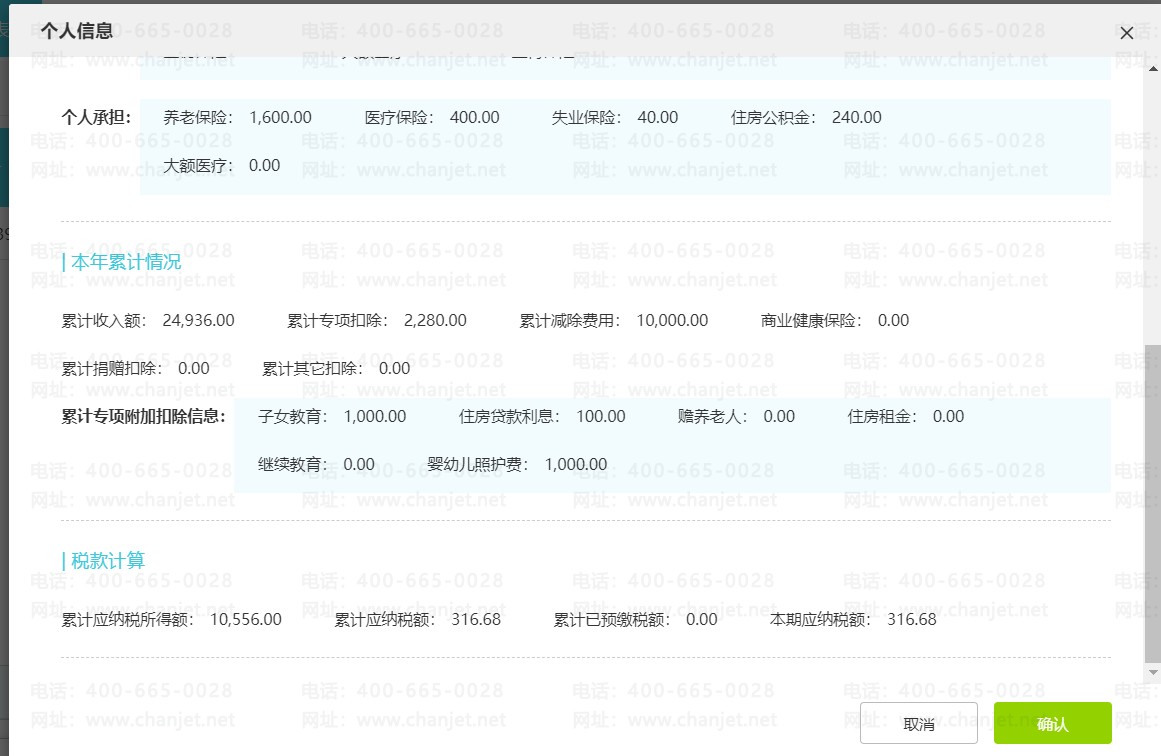Click the 本期应纳税额 value 316.68
This screenshot has width=1161, height=756.
tap(911, 620)
